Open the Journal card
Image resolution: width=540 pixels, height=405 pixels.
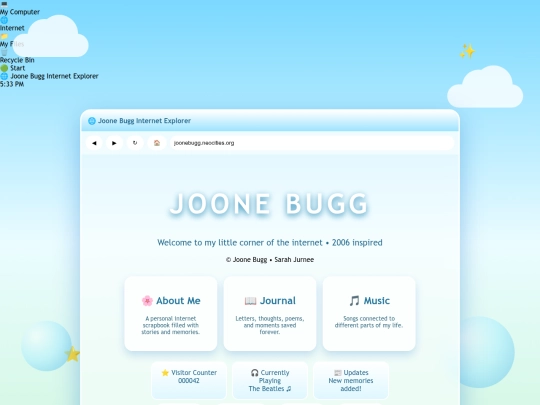270,314
